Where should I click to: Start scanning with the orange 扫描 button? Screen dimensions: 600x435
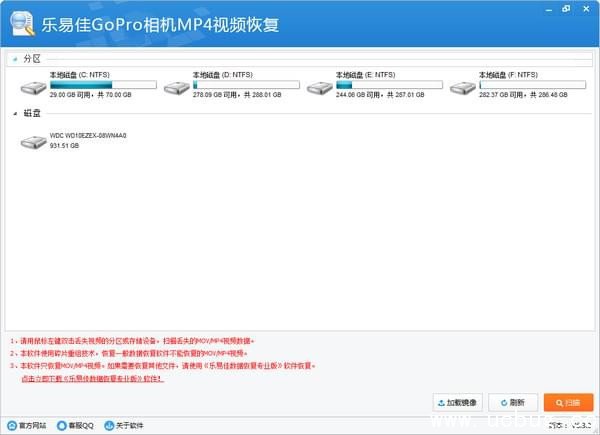tap(568, 402)
